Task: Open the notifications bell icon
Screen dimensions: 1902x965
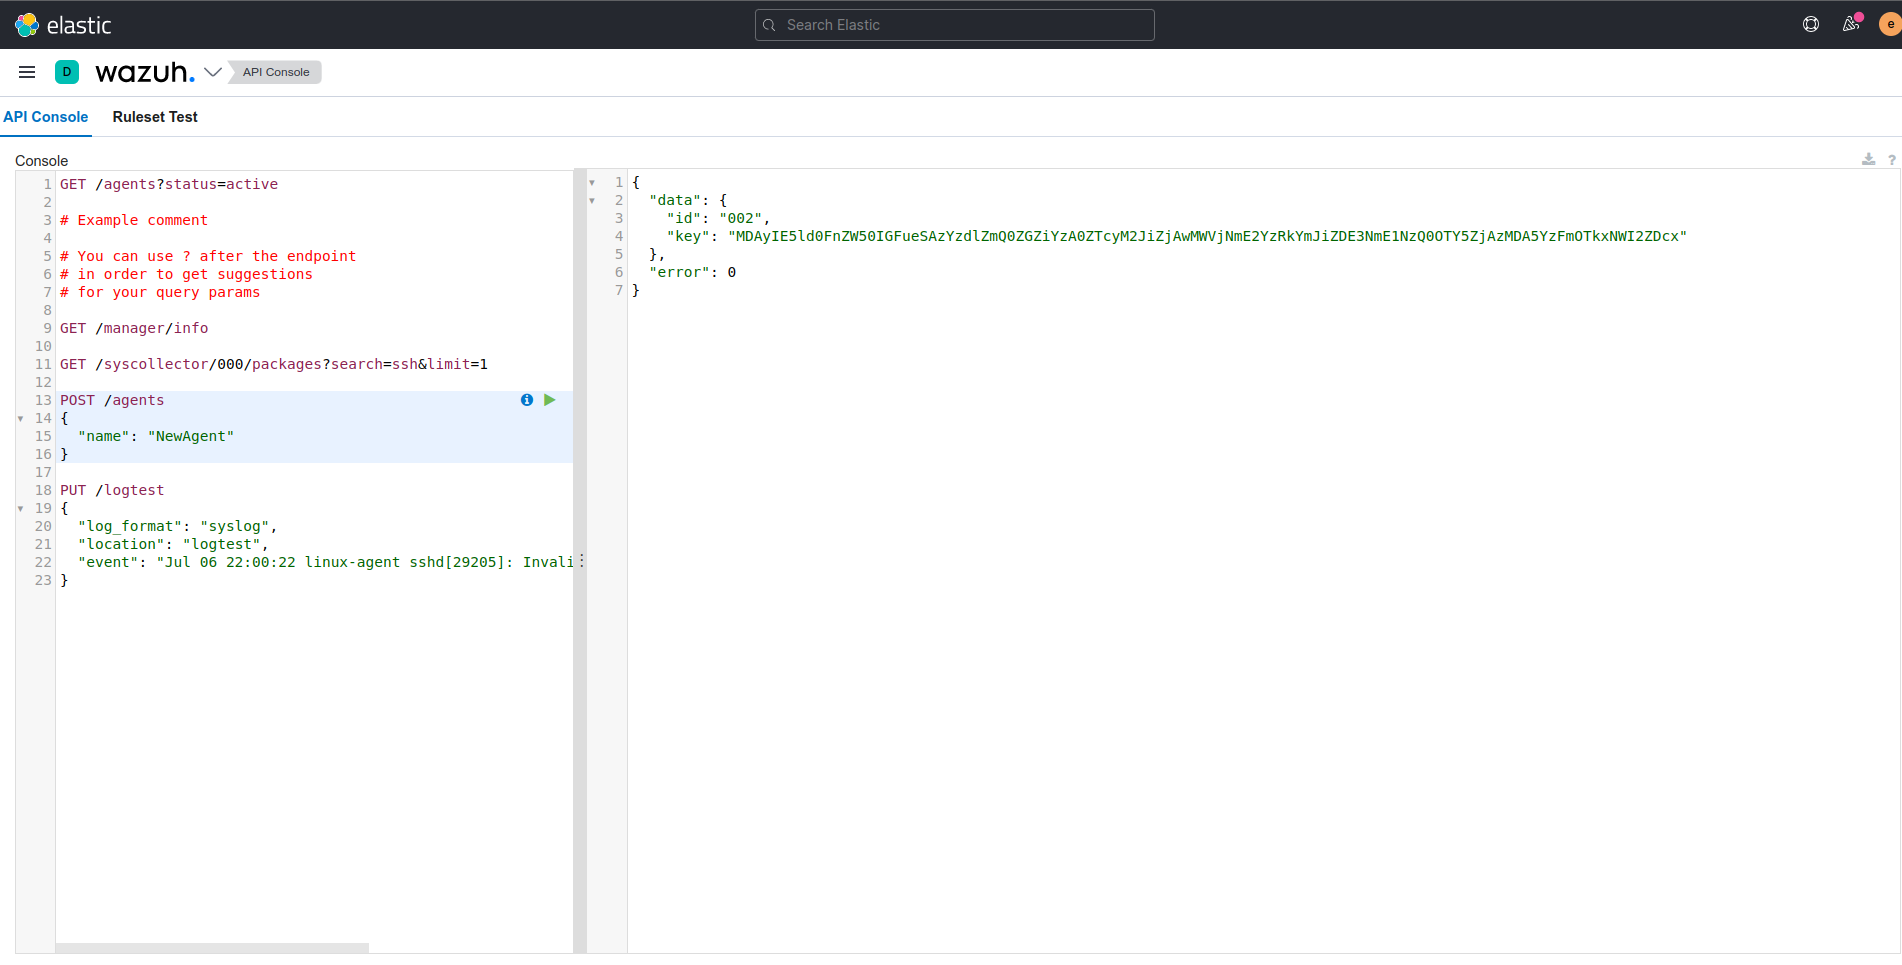Action: point(1851,24)
